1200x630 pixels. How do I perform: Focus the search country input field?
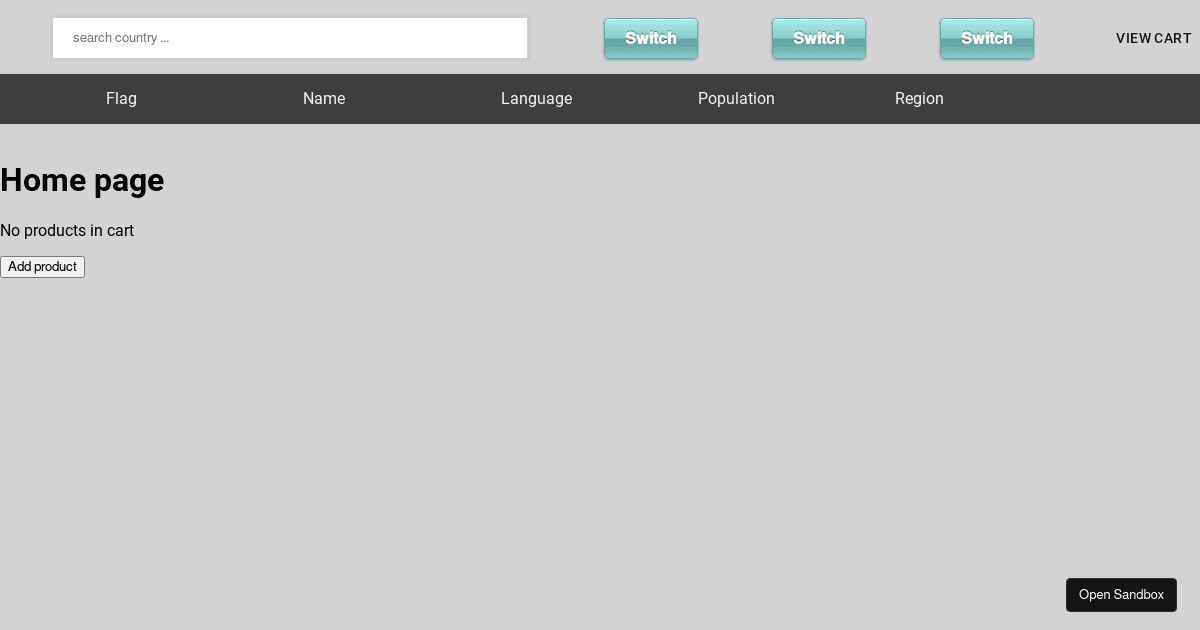point(290,38)
